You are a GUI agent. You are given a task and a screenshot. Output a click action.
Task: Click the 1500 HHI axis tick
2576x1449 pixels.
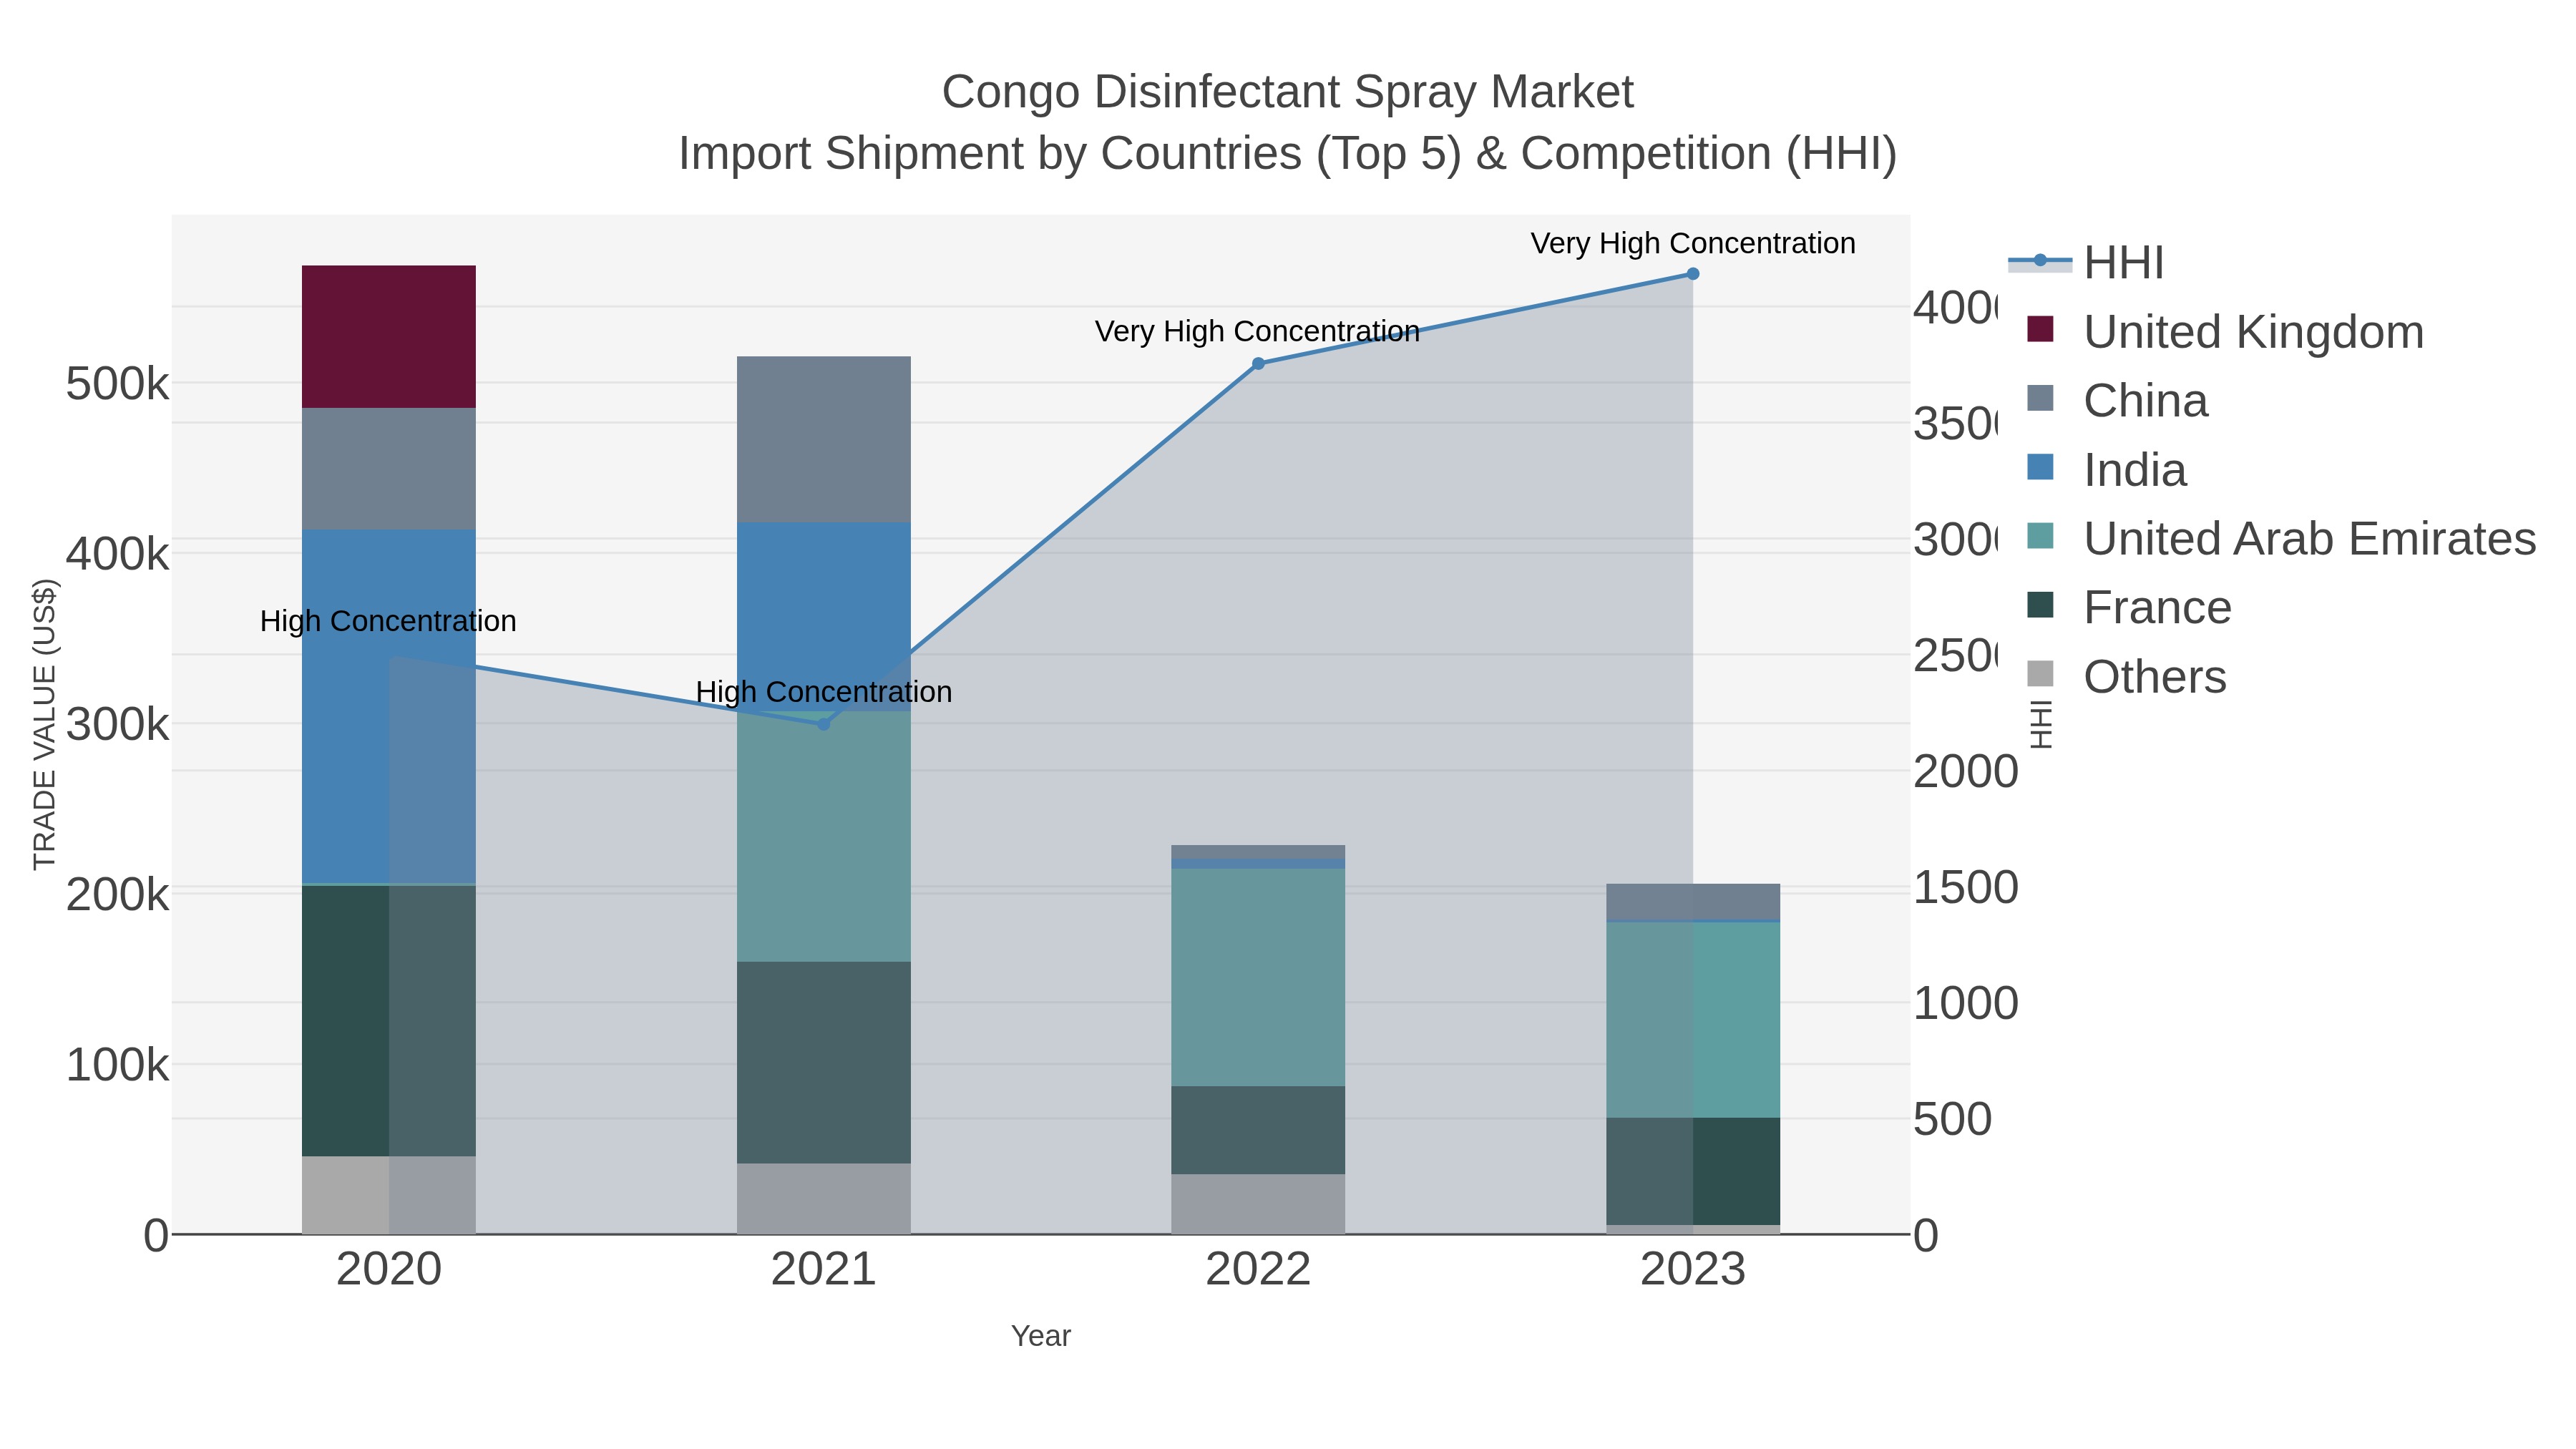1965,888
